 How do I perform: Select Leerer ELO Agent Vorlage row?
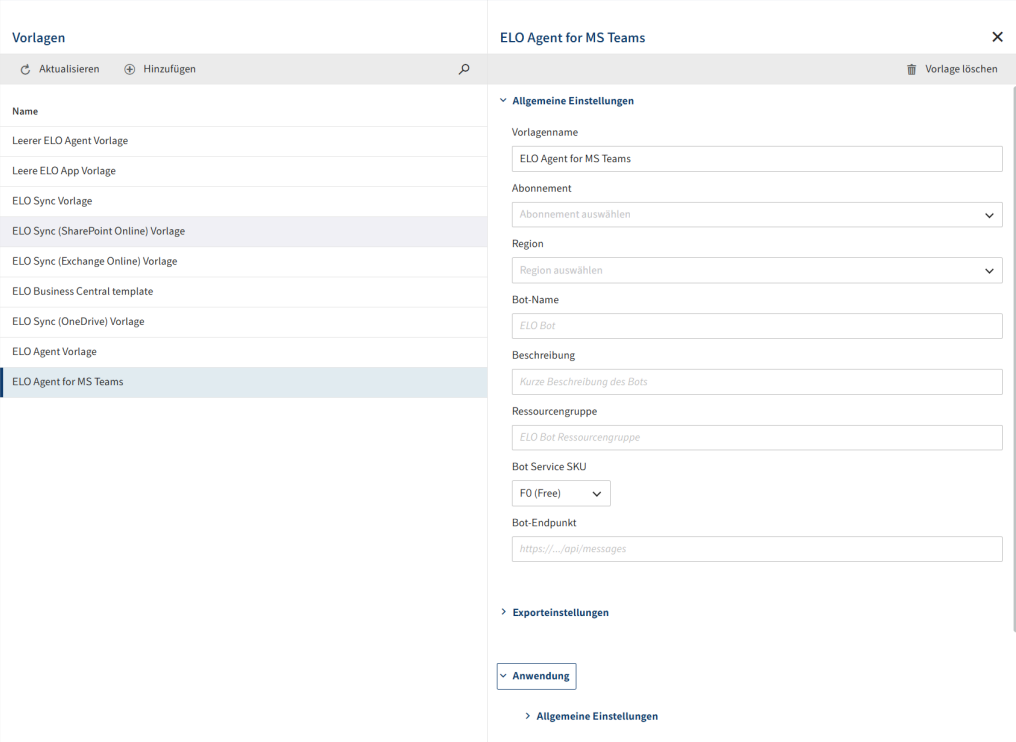click(x=244, y=141)
